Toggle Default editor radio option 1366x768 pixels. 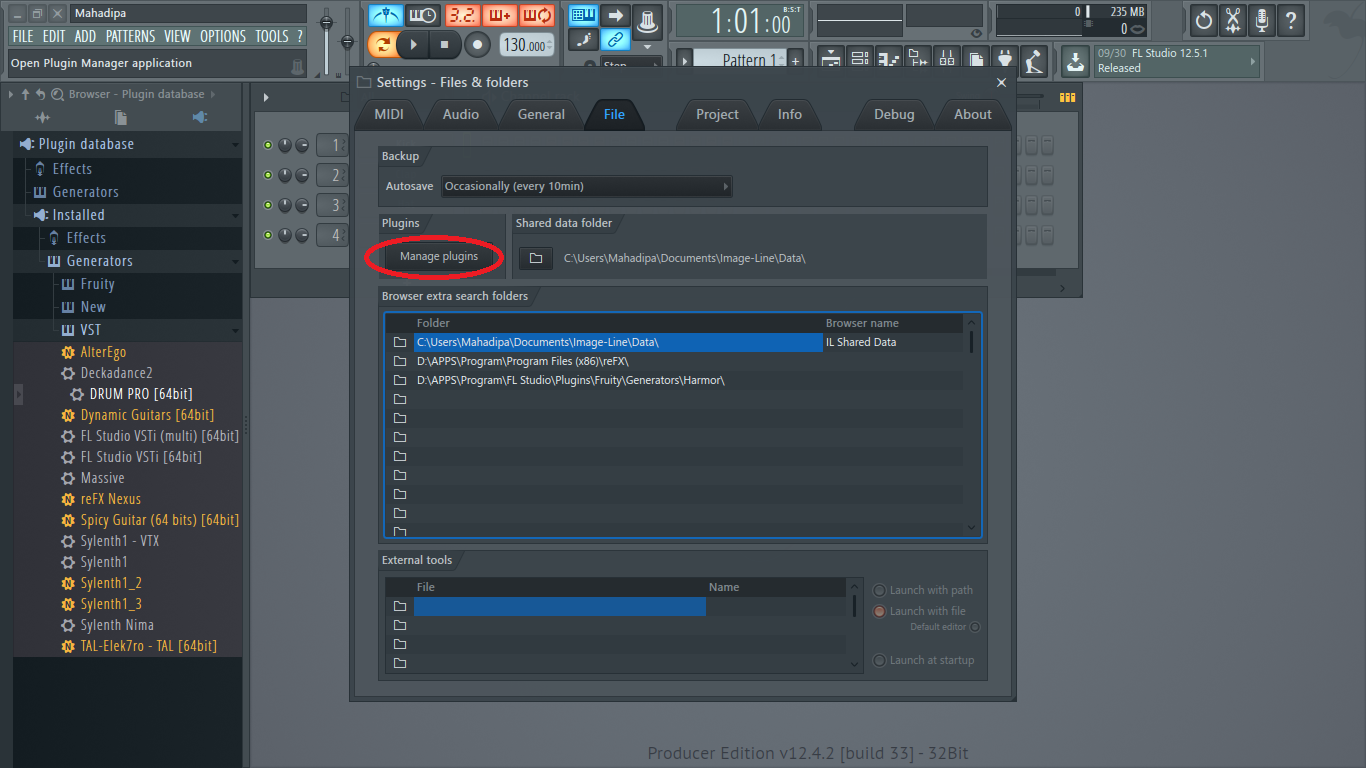[x=975, y=627]
